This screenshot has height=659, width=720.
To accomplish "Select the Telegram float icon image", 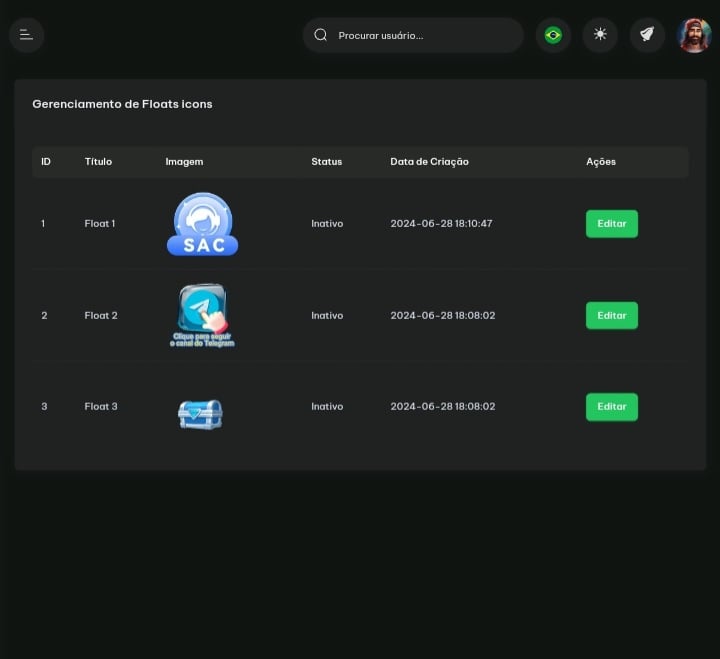I will pos(202,315).
